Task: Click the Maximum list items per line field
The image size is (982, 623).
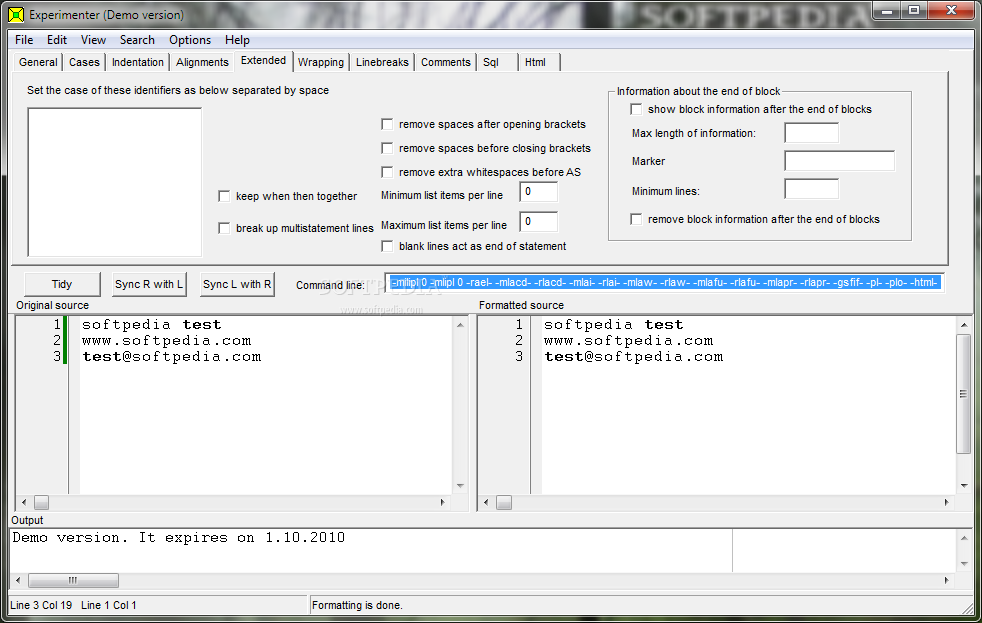Action: point(539,222)
